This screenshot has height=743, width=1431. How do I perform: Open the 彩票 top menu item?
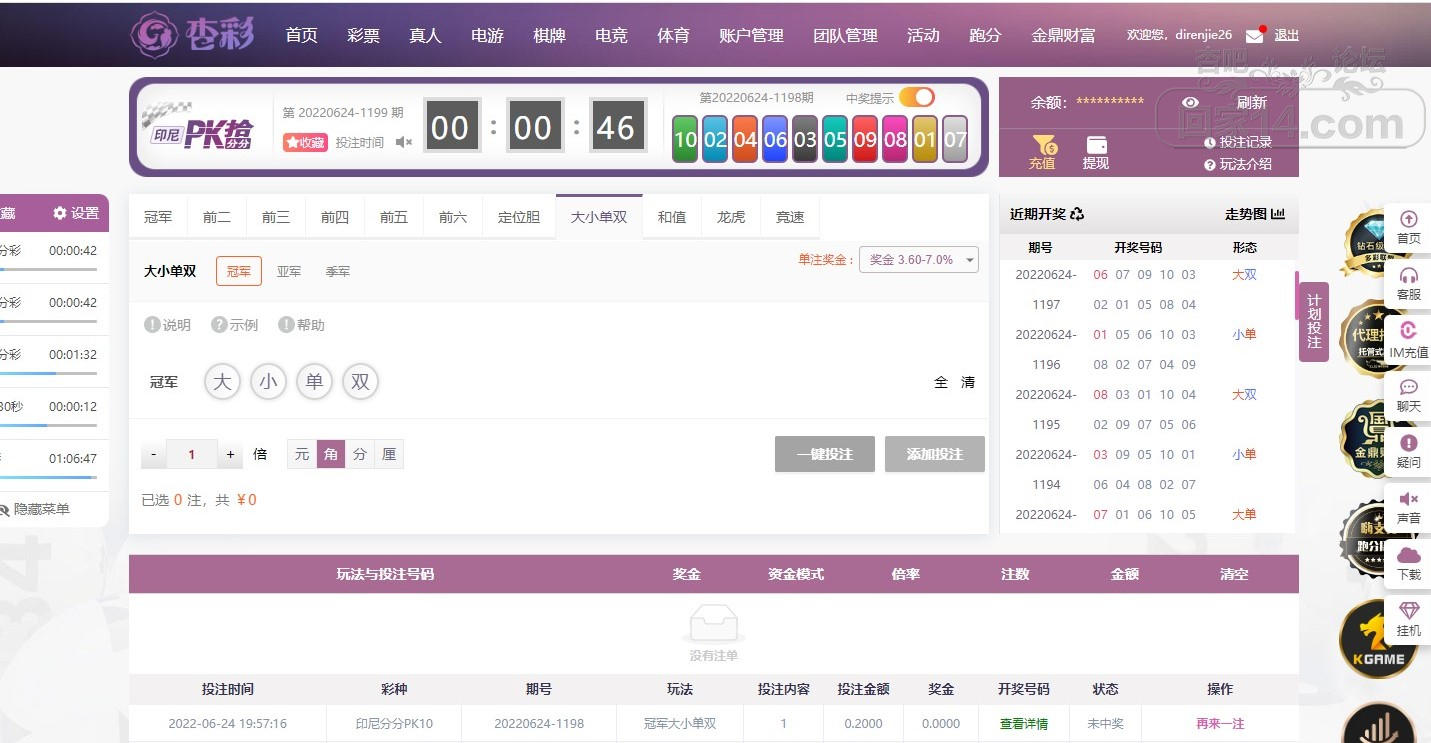[x=363, y=35]
